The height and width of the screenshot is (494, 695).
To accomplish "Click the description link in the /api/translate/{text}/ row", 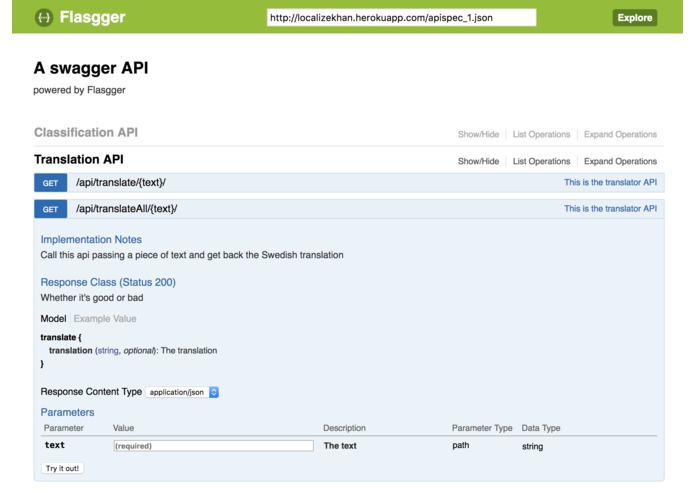I will click(x=610, y=182).
